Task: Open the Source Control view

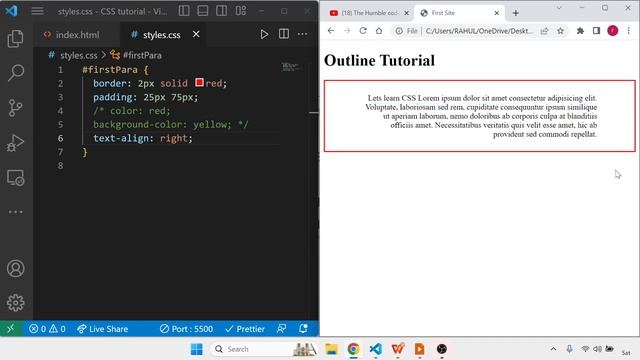Action: (x=16, y=108)
